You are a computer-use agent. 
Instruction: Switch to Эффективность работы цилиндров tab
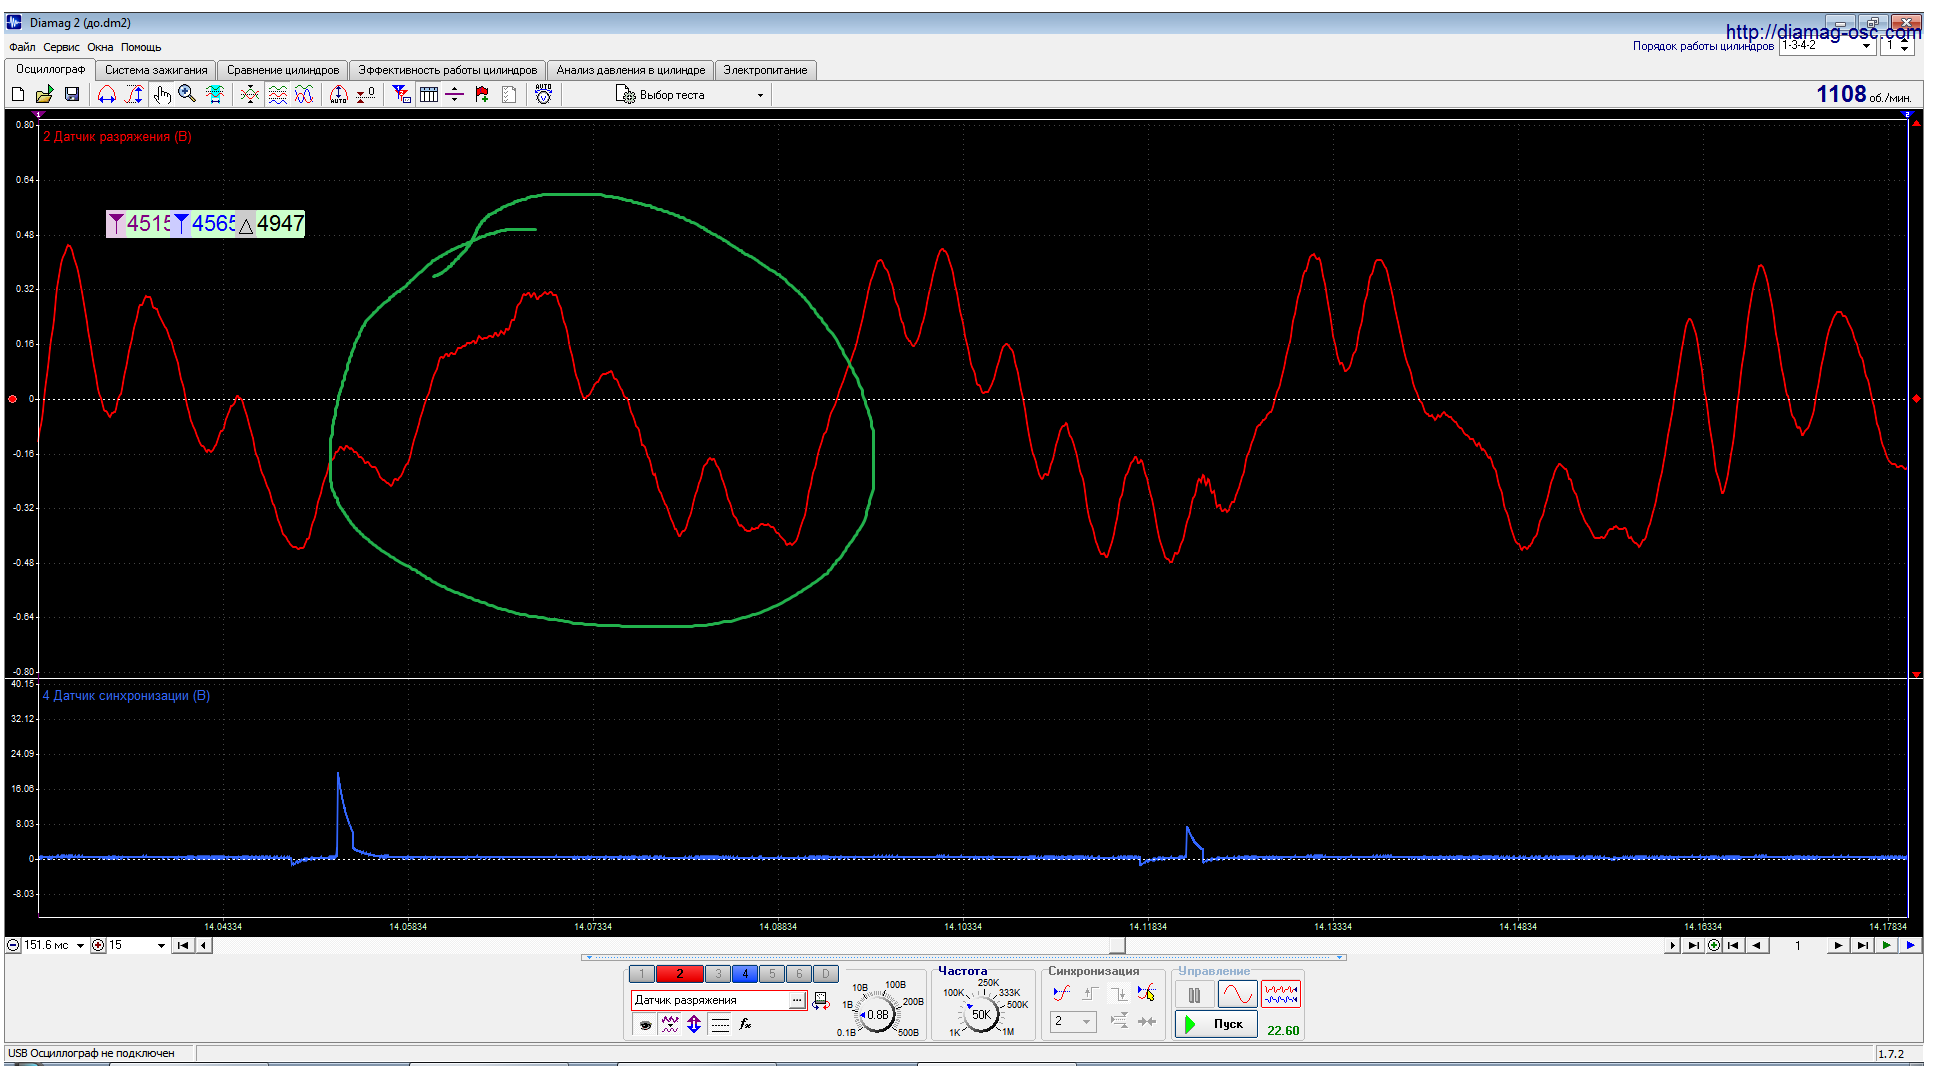(x=447, y=70)
